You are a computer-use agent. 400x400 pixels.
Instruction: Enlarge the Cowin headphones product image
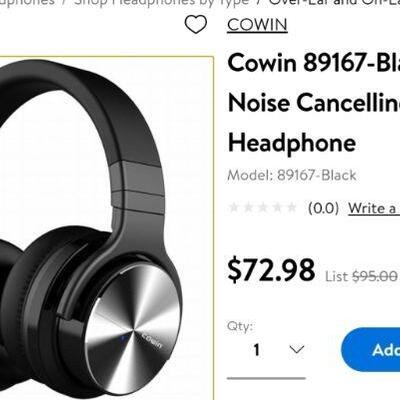coord(106,228)
